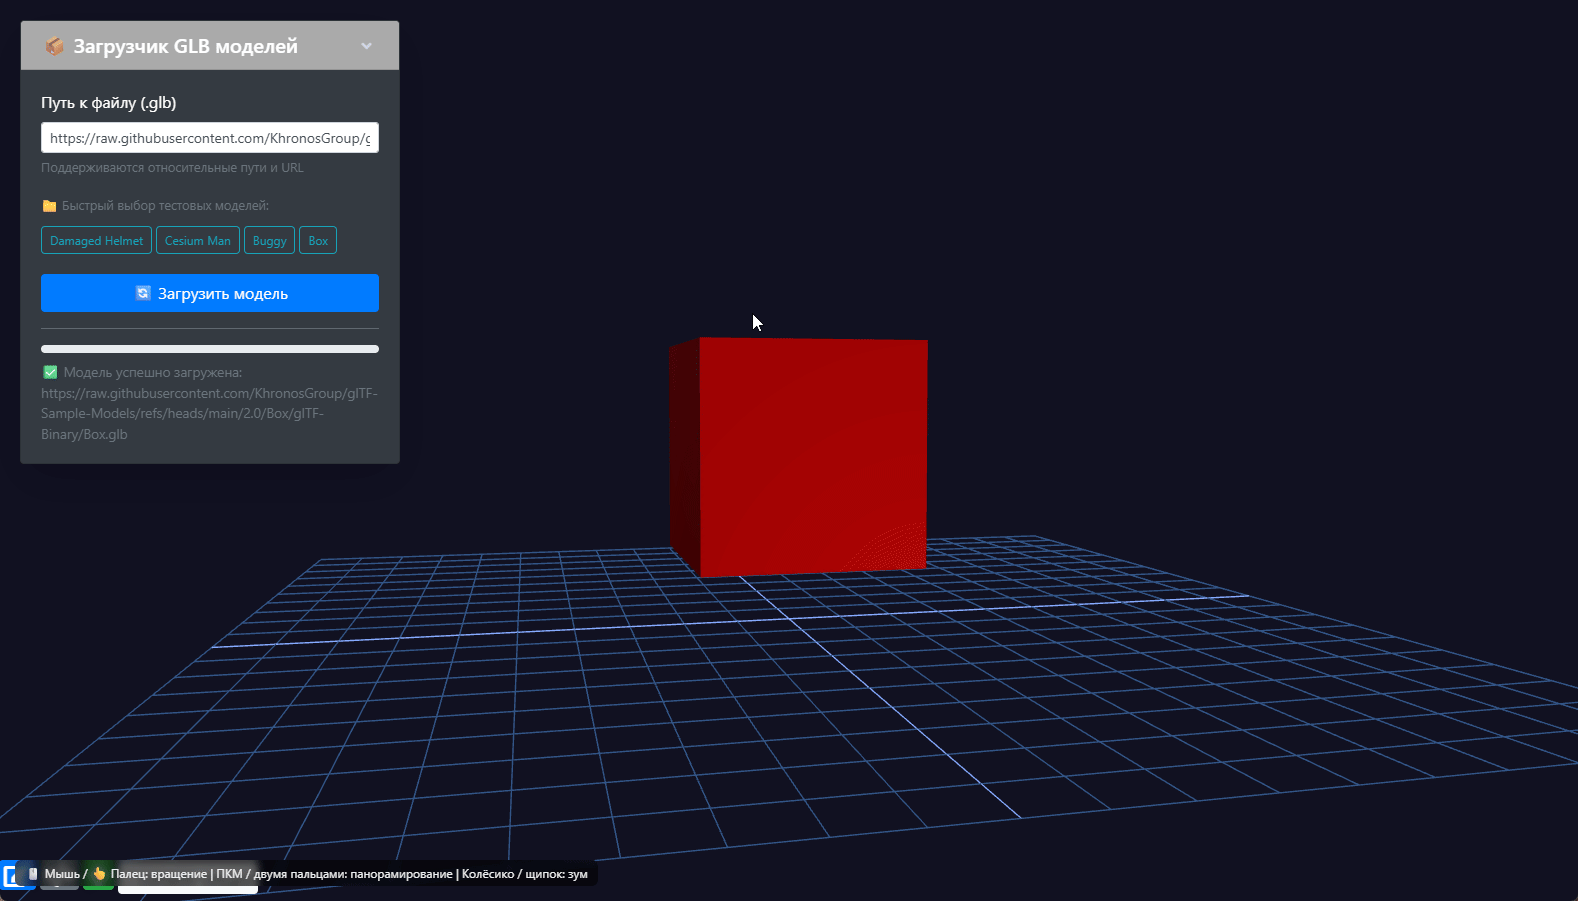Collapse the GLB loader panel chevron
The width and height of the screenshot is (1578, 901).
point(366,46)
